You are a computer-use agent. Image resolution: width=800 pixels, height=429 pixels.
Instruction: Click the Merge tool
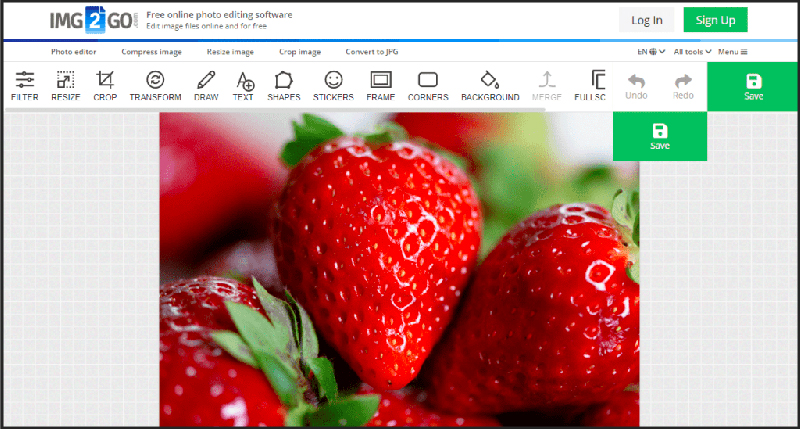coord(546,86)
